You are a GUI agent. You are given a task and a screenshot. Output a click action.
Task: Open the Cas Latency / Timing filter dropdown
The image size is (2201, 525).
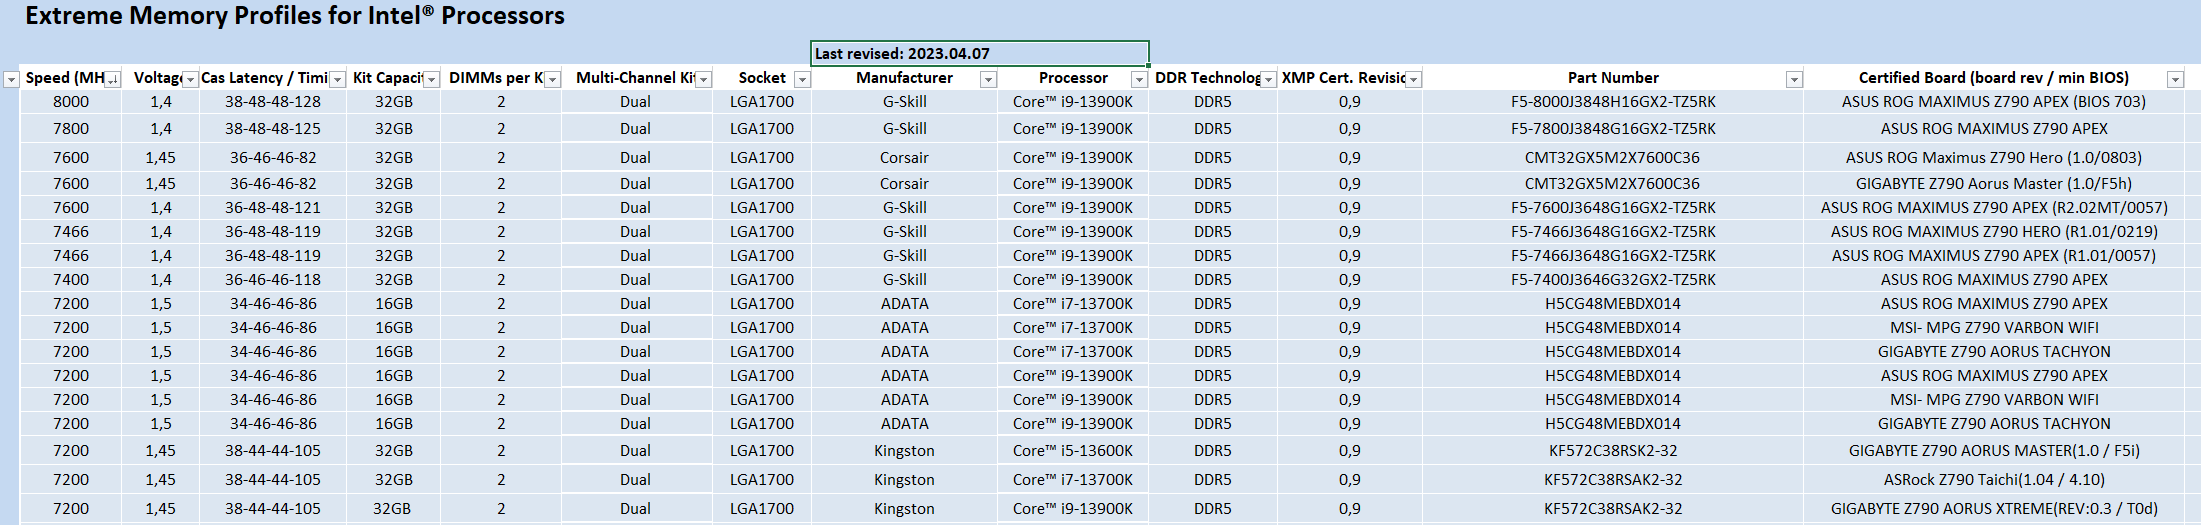pyautogui.click(x=337, y=79)
